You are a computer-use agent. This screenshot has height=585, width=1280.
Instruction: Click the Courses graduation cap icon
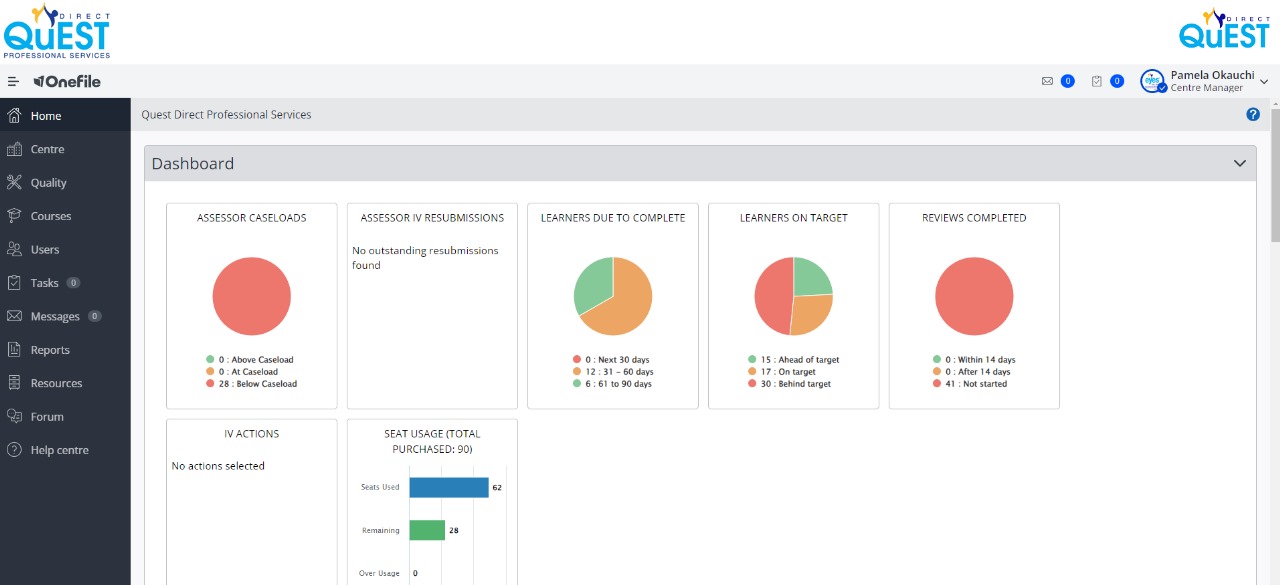pyautogui.click(x=14, y=215)
